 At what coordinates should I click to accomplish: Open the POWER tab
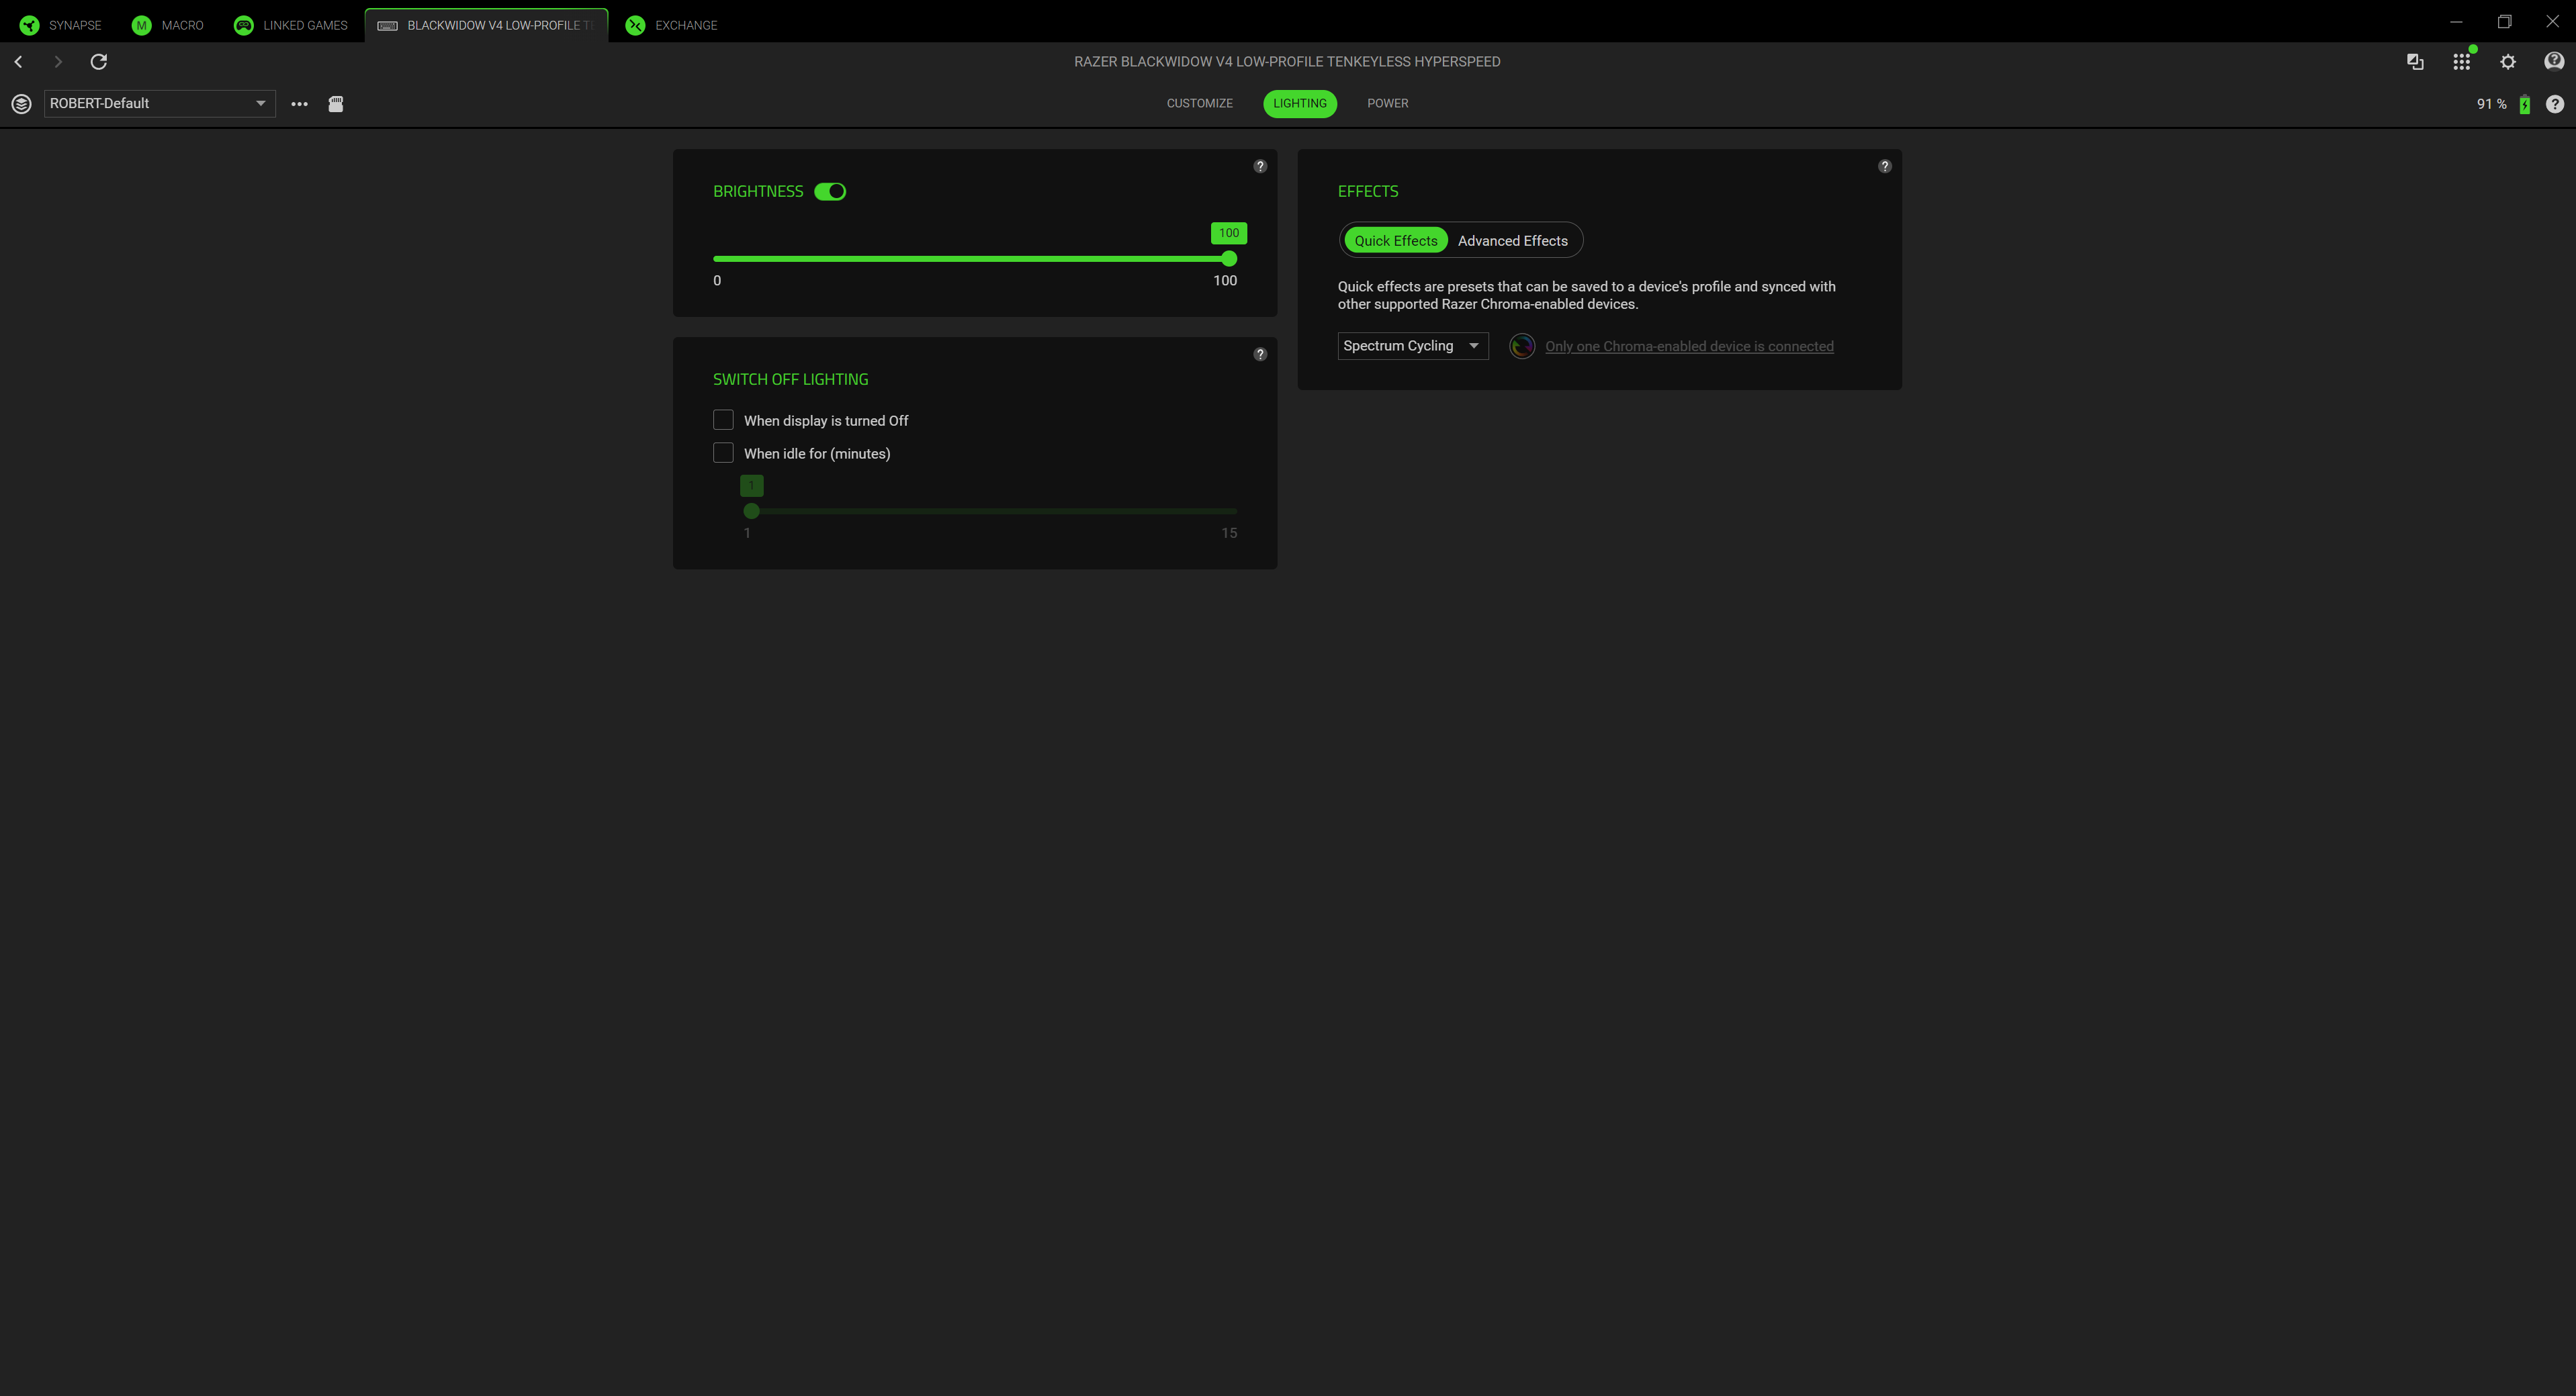click(1387, 104)
